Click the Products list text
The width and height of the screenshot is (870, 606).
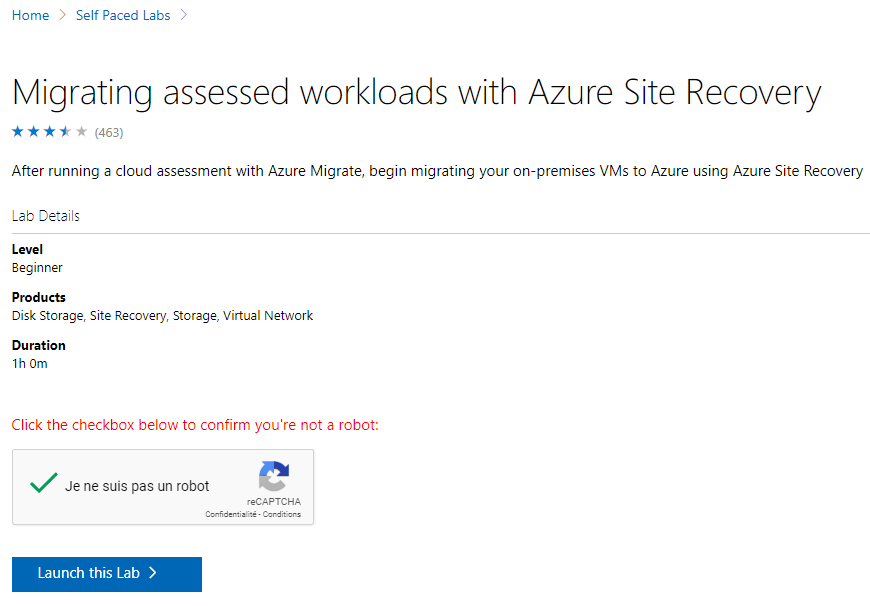tap(163, 316)
